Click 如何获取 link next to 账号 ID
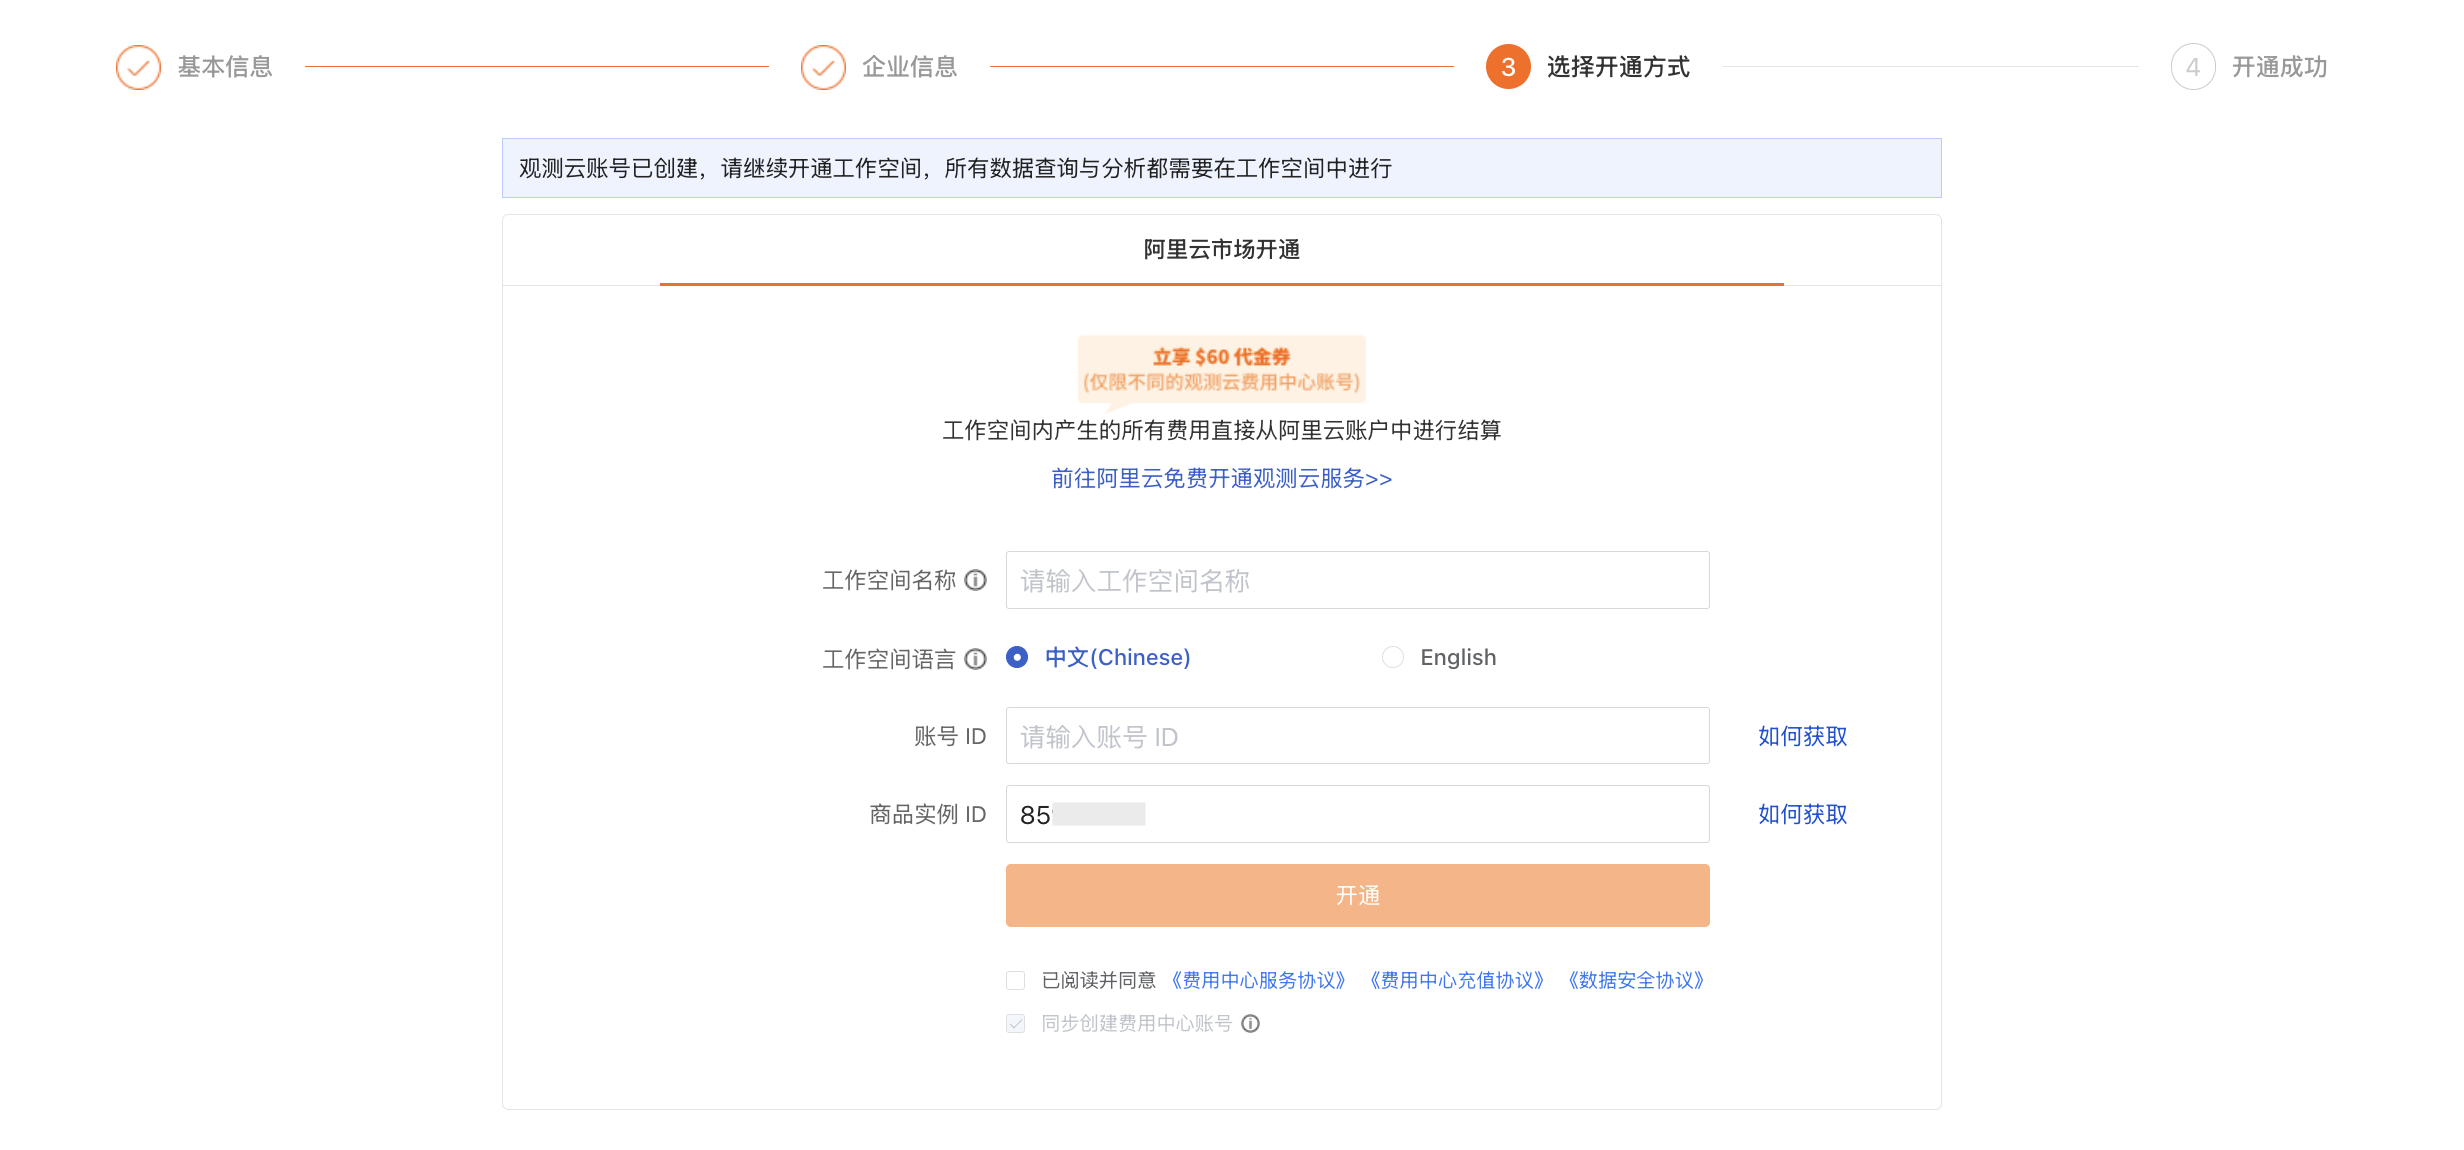Image resolution: width=2464 pixels, height=1150 pixels. [1803, 736]
